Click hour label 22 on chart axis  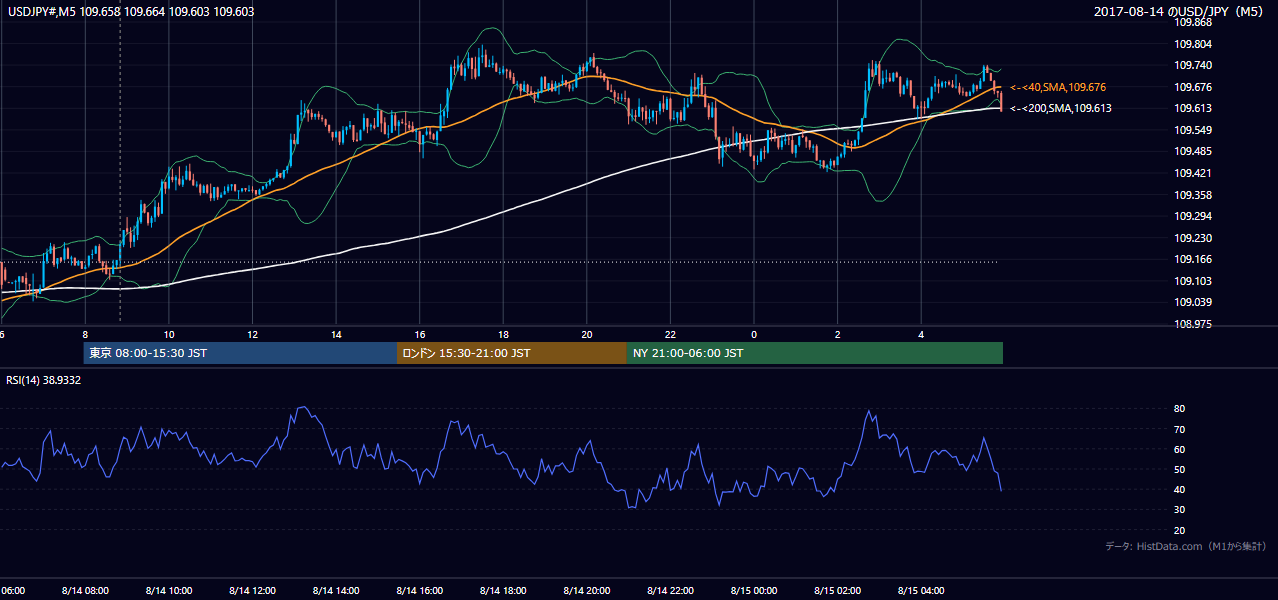pos(671,335)
